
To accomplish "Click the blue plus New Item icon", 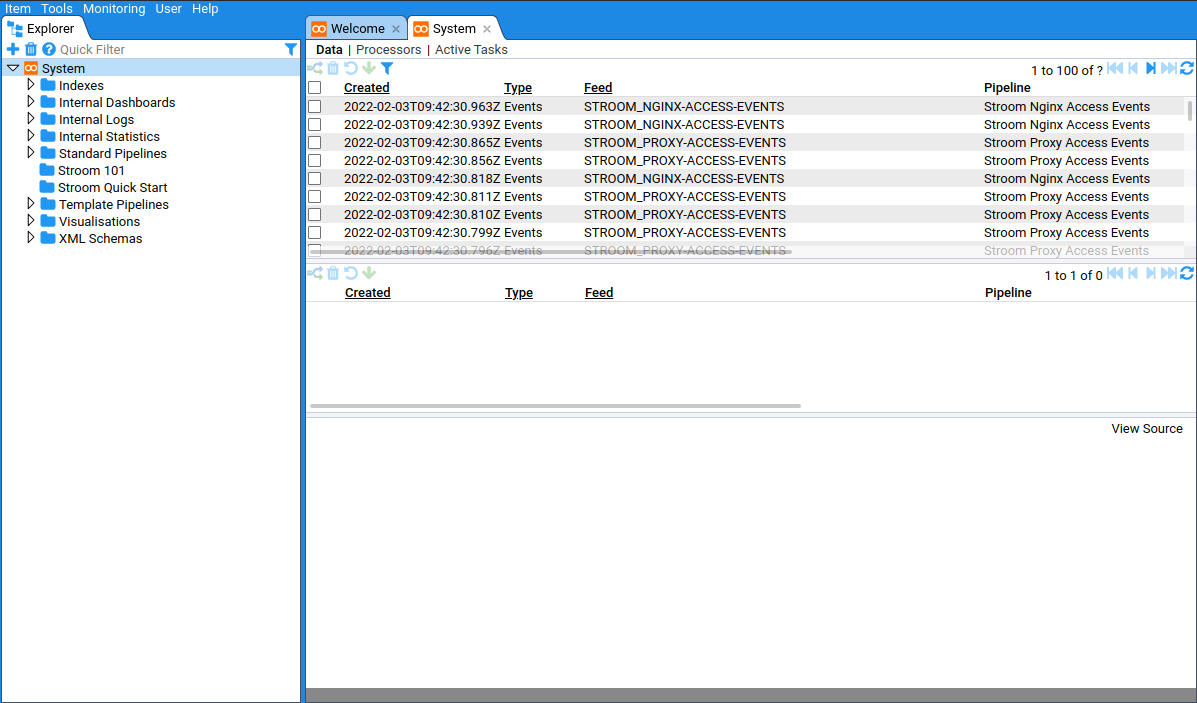I will click(13, 49).
